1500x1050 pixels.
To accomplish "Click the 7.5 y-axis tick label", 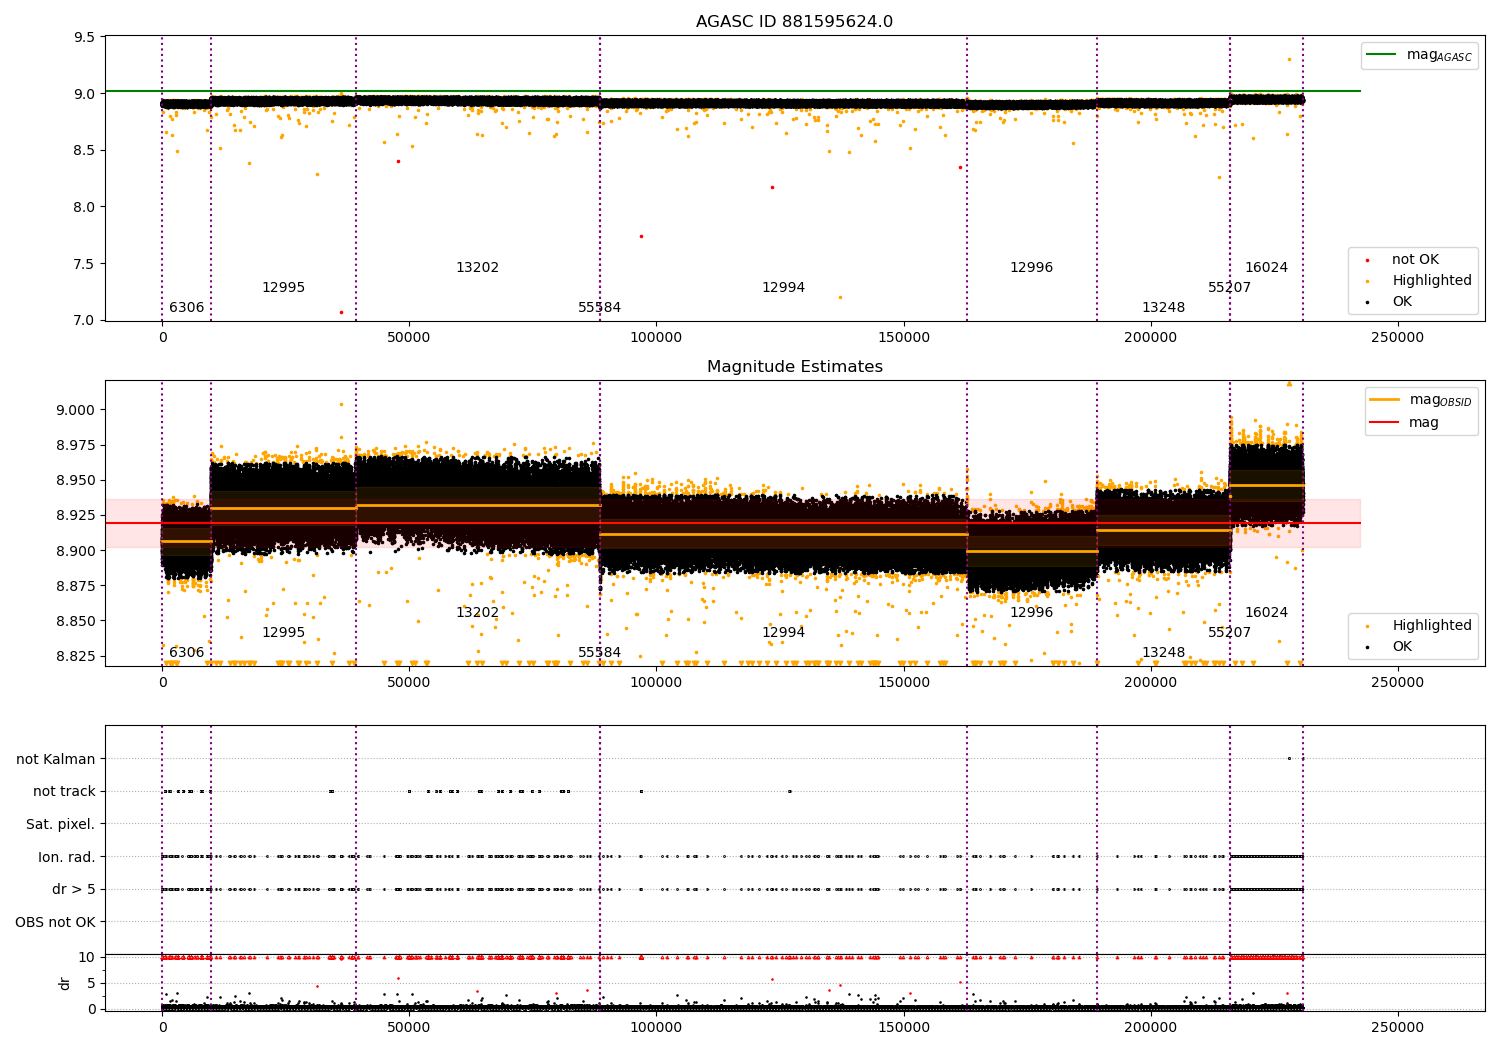I will (x=85, y=265).
